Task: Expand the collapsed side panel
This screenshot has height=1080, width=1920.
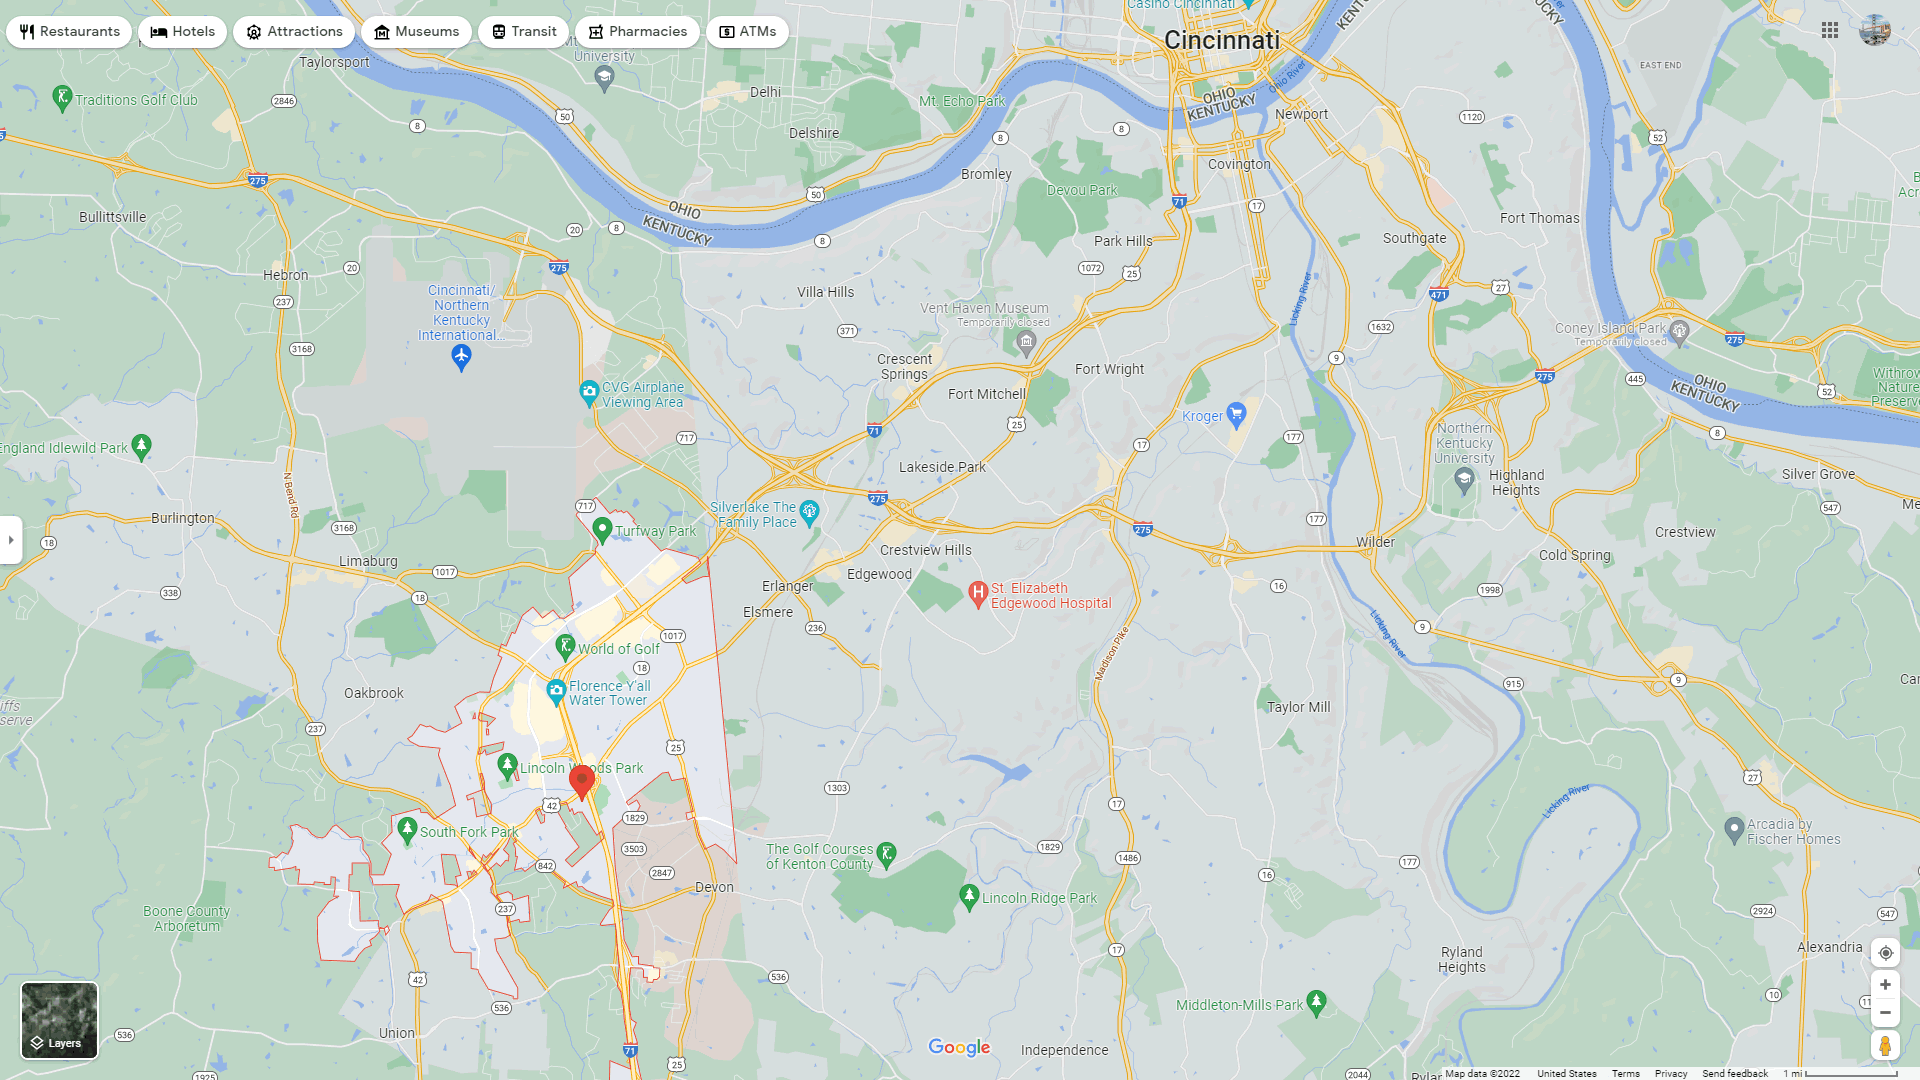Action: pyautogui.click(x=11, y=540)
